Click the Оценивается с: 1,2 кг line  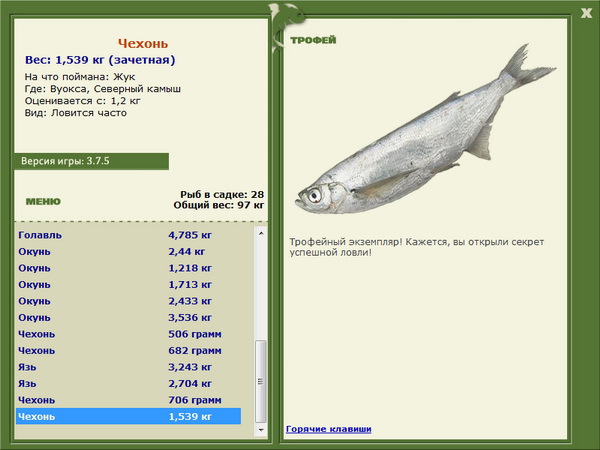(83, 101)
